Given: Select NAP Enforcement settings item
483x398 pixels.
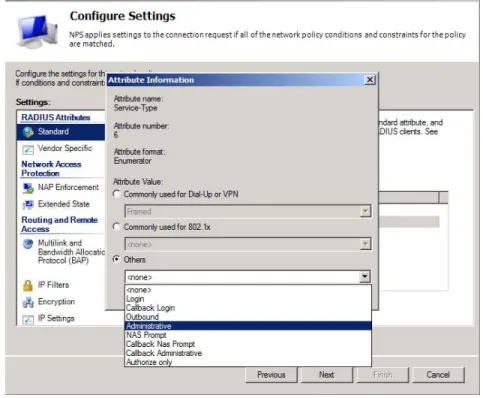Looking at the screenshot, I should (61, 188).
